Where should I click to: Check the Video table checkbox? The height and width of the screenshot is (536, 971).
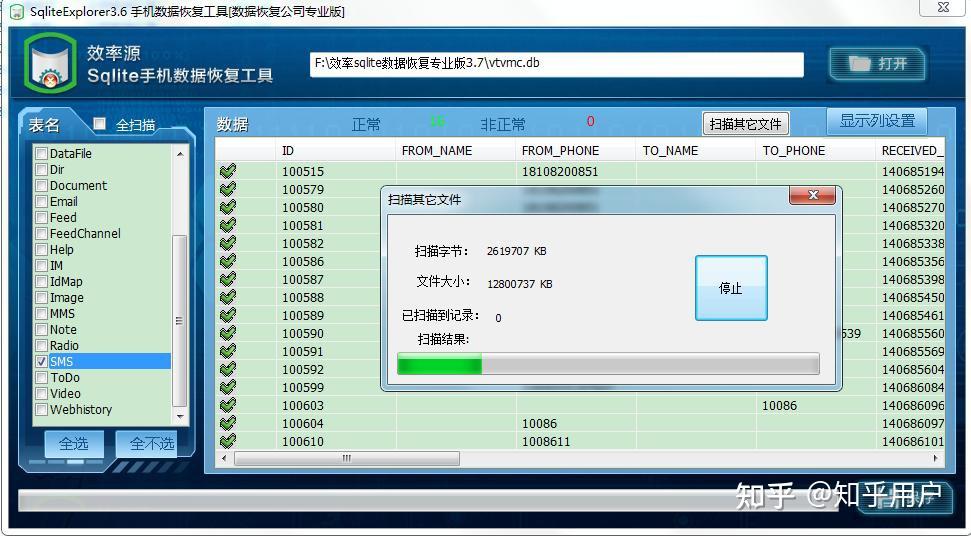(x=41, y=393)
